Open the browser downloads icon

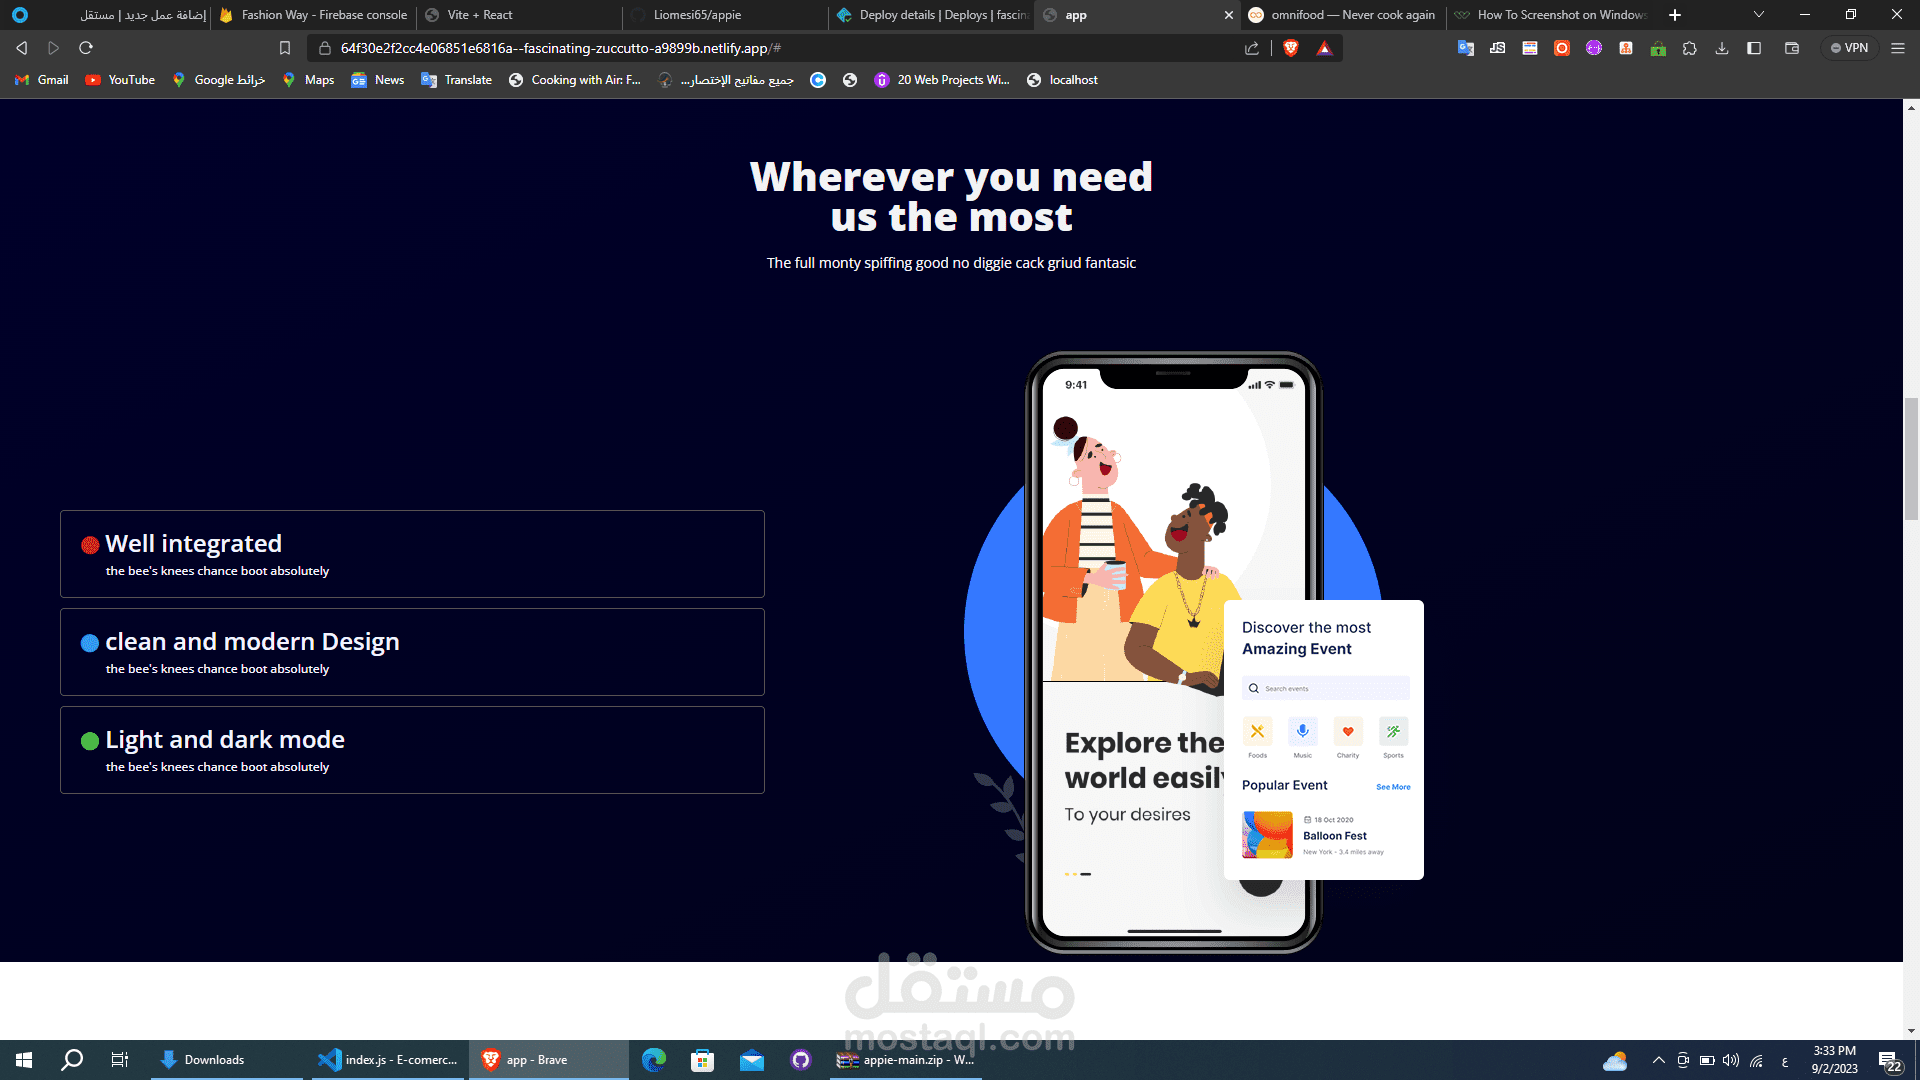pos(1722,48)
